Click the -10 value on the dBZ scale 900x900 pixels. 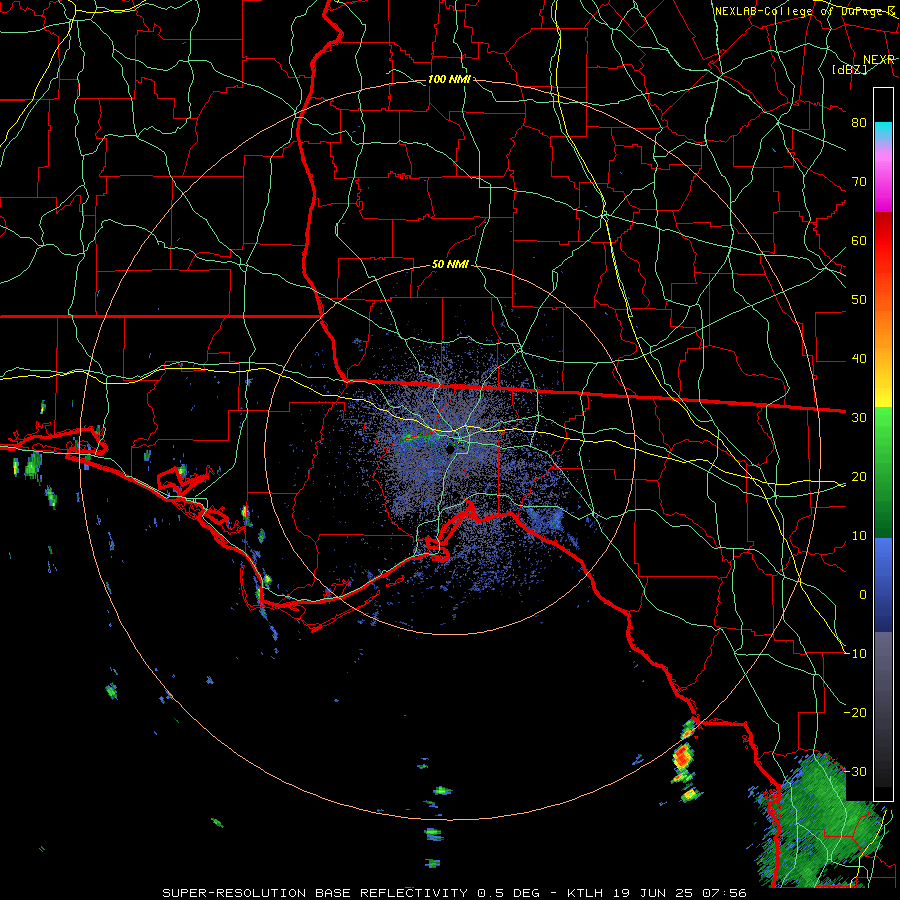(855, 653)
